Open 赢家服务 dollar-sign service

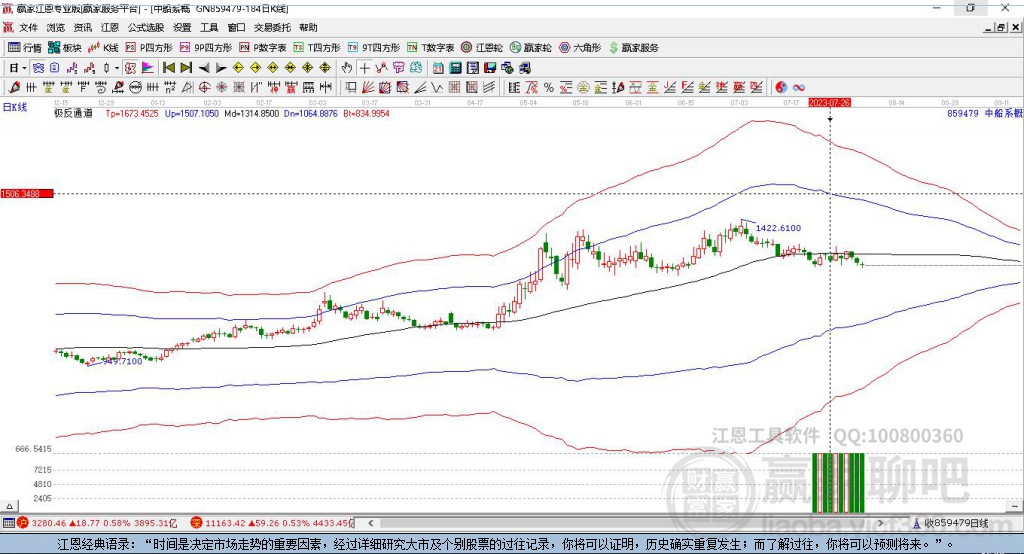click(x=633, y=48)
